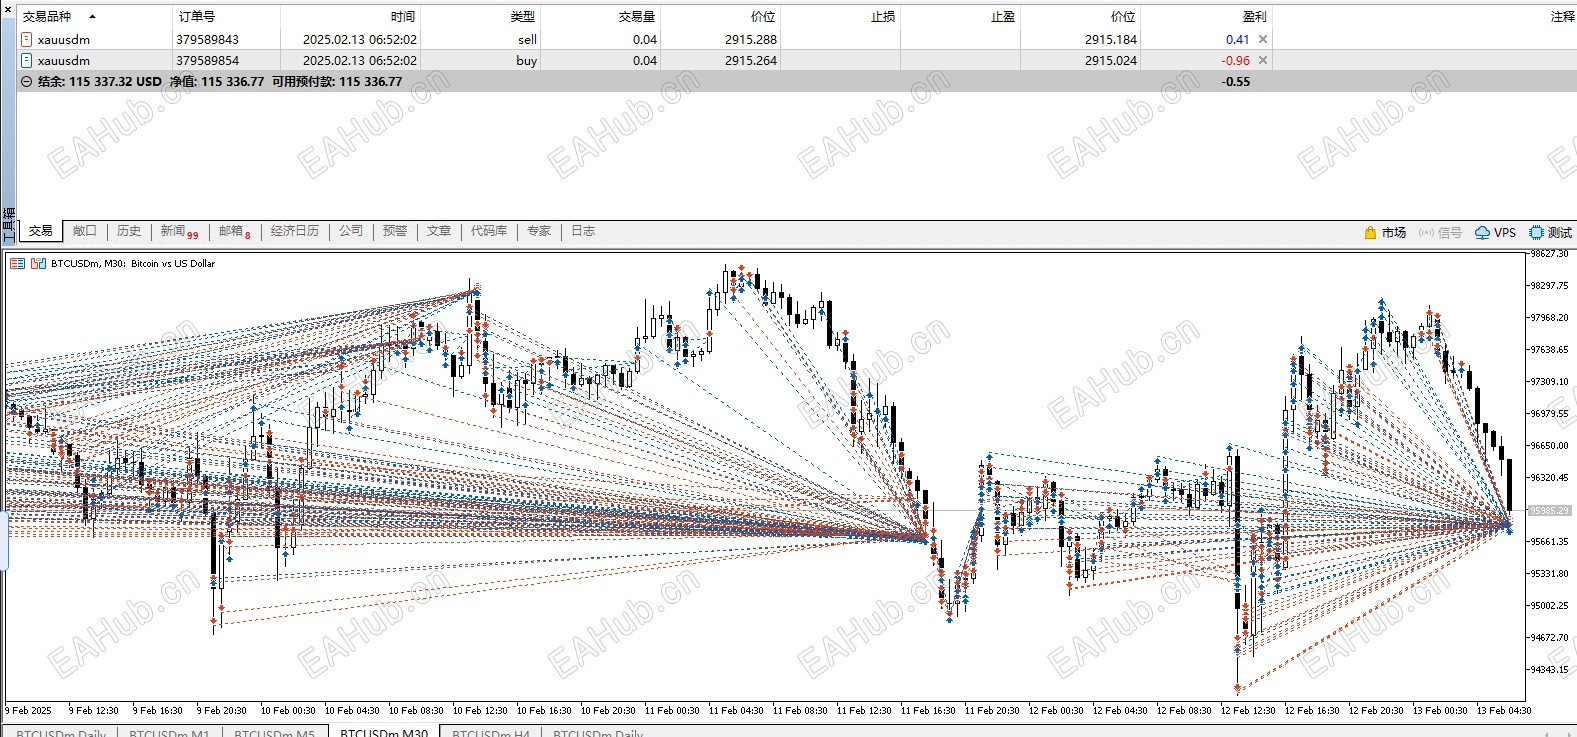
Task: Click the 可用预付款: 115 336.77 text
Action: click(337, 82)
